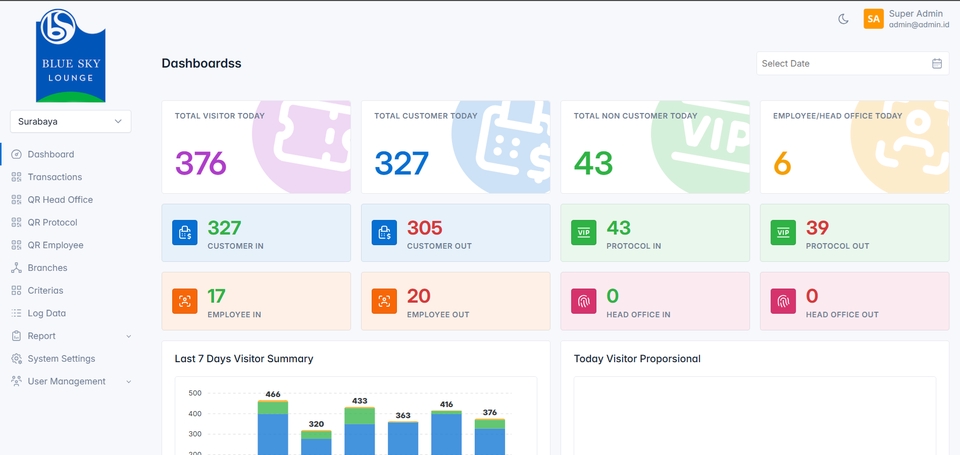This screenshot has width=960, height=455.
Task: Go to QR Head Office page
Action: pos(60,200)
